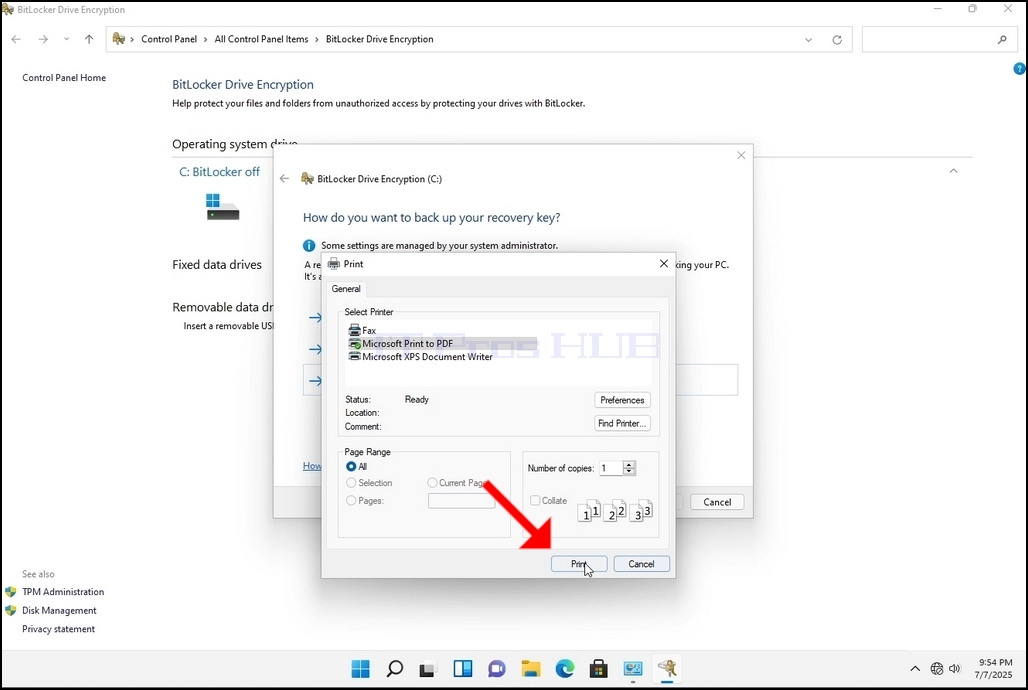Cancel the BitLocker wizard
The image size is (1028, 690).
pos(717,502)
